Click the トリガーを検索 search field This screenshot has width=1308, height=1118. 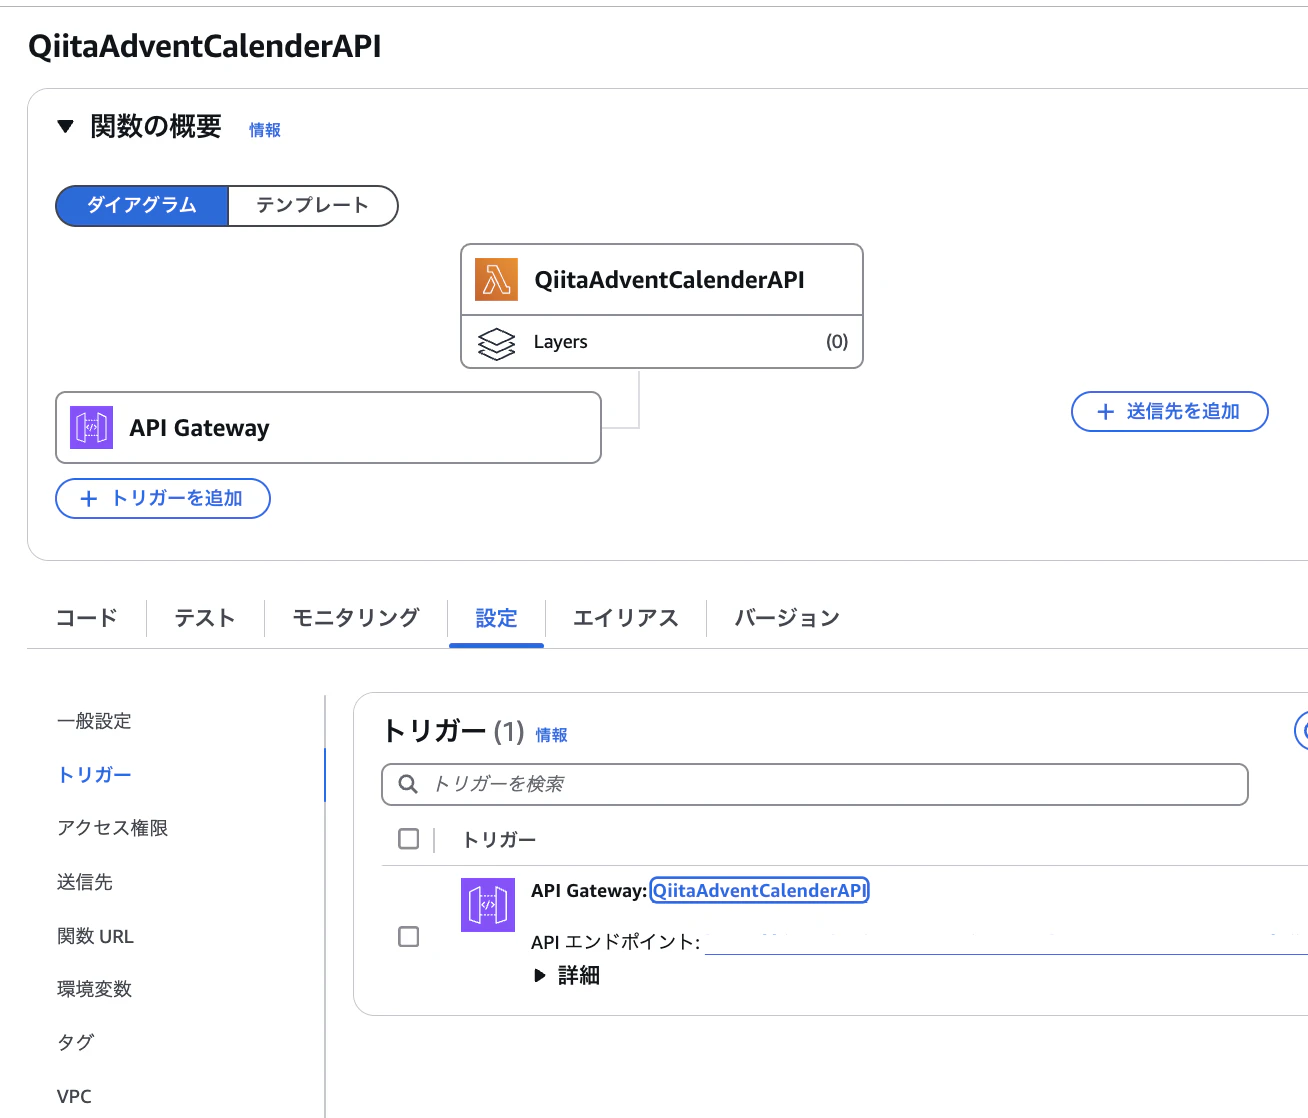(x=815, y=784)
